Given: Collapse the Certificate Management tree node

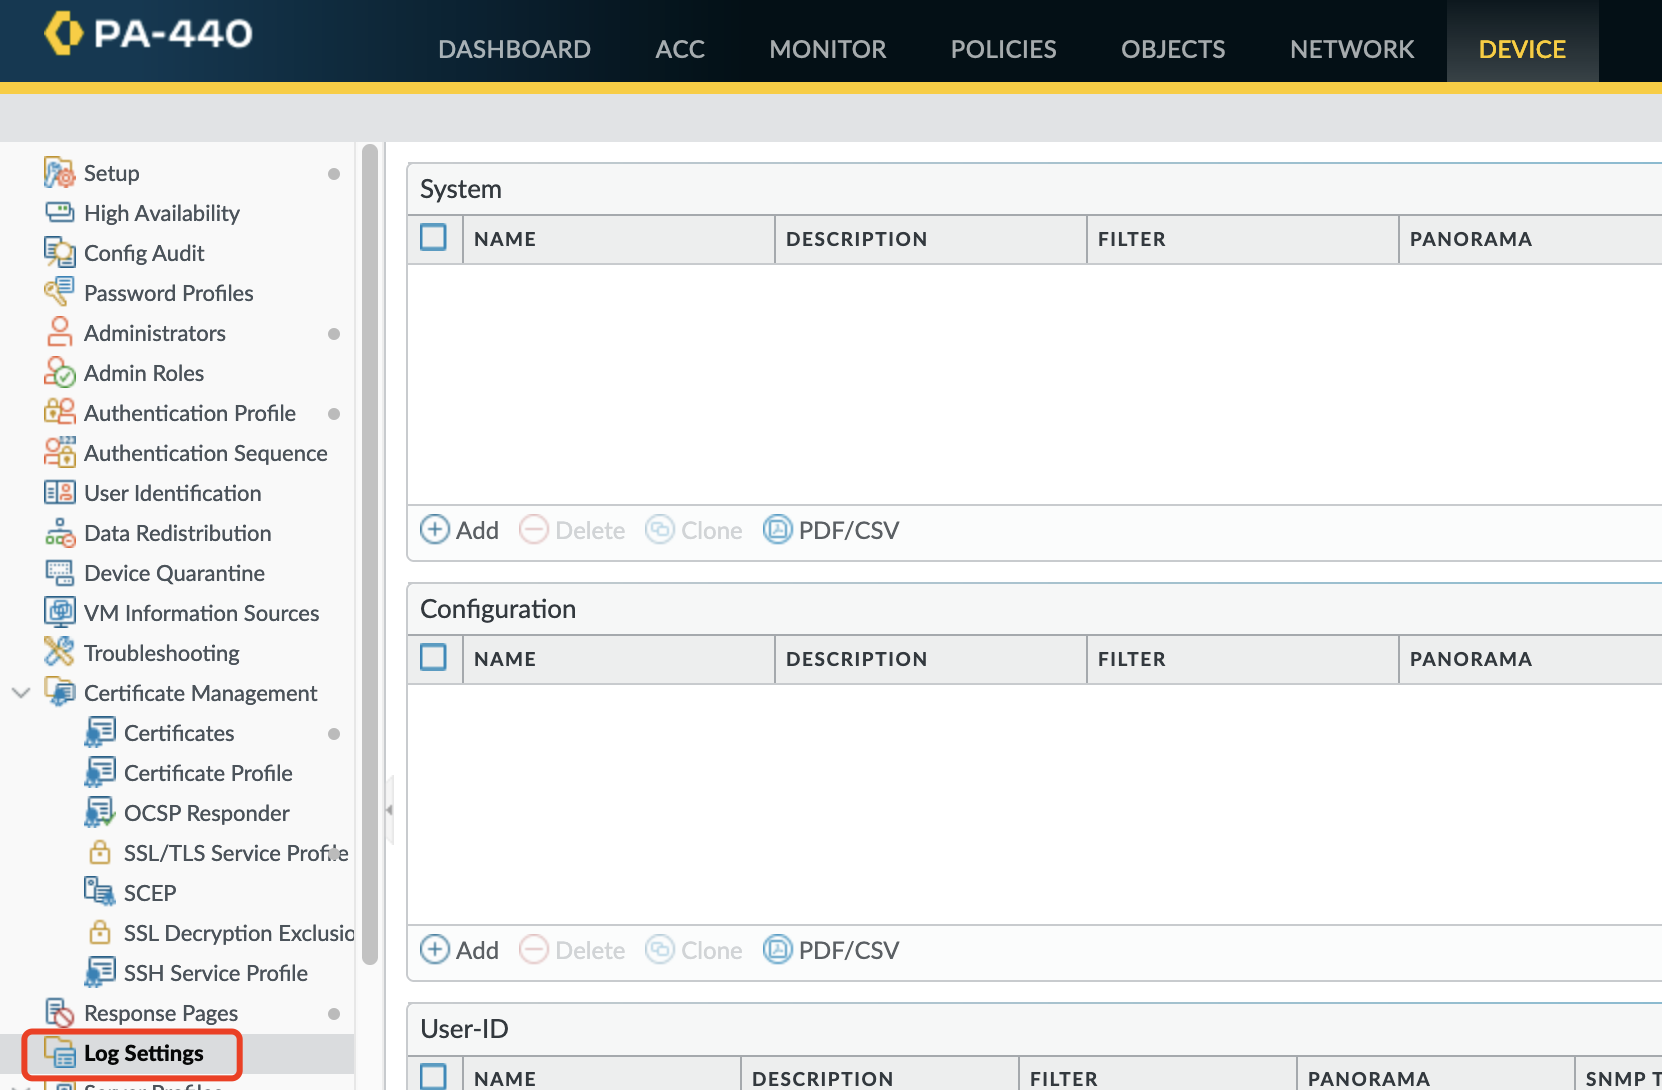Looking at the screenshot, I should tap(20, 692).
